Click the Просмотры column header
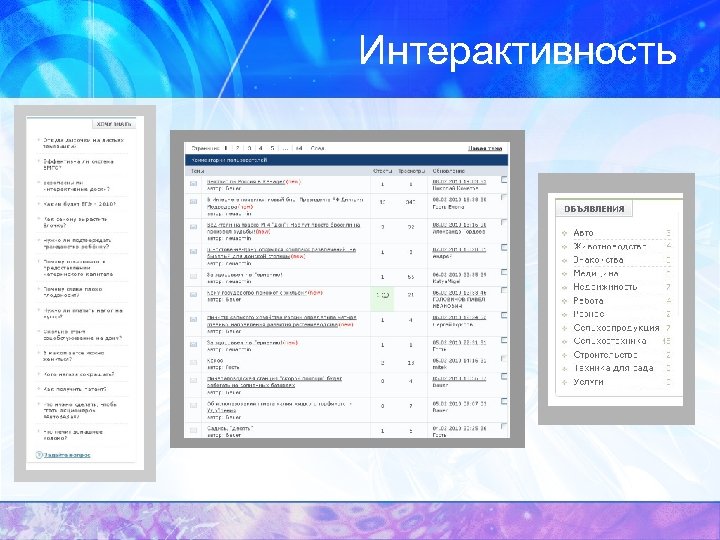This screenshot has height=540, width=720. pos(411,171)
